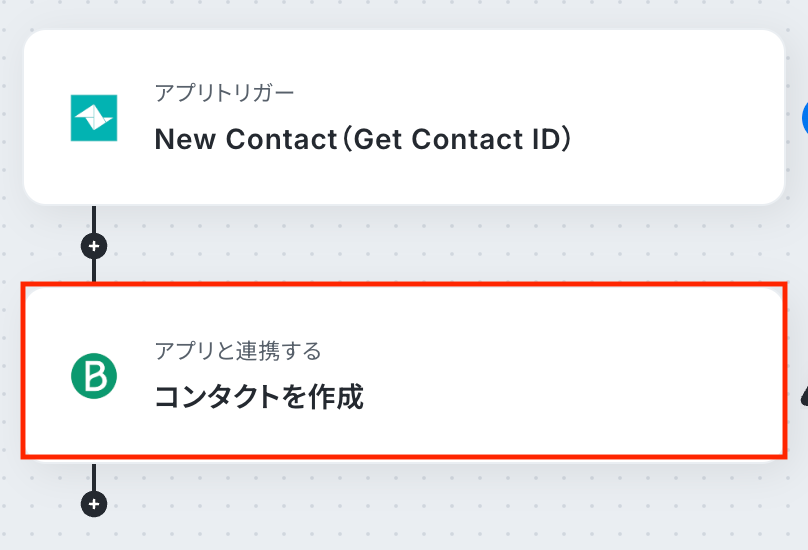Click the blue badge beside the trigger card
The height and width of the screenshot is (550, 808).
point(804,118)
